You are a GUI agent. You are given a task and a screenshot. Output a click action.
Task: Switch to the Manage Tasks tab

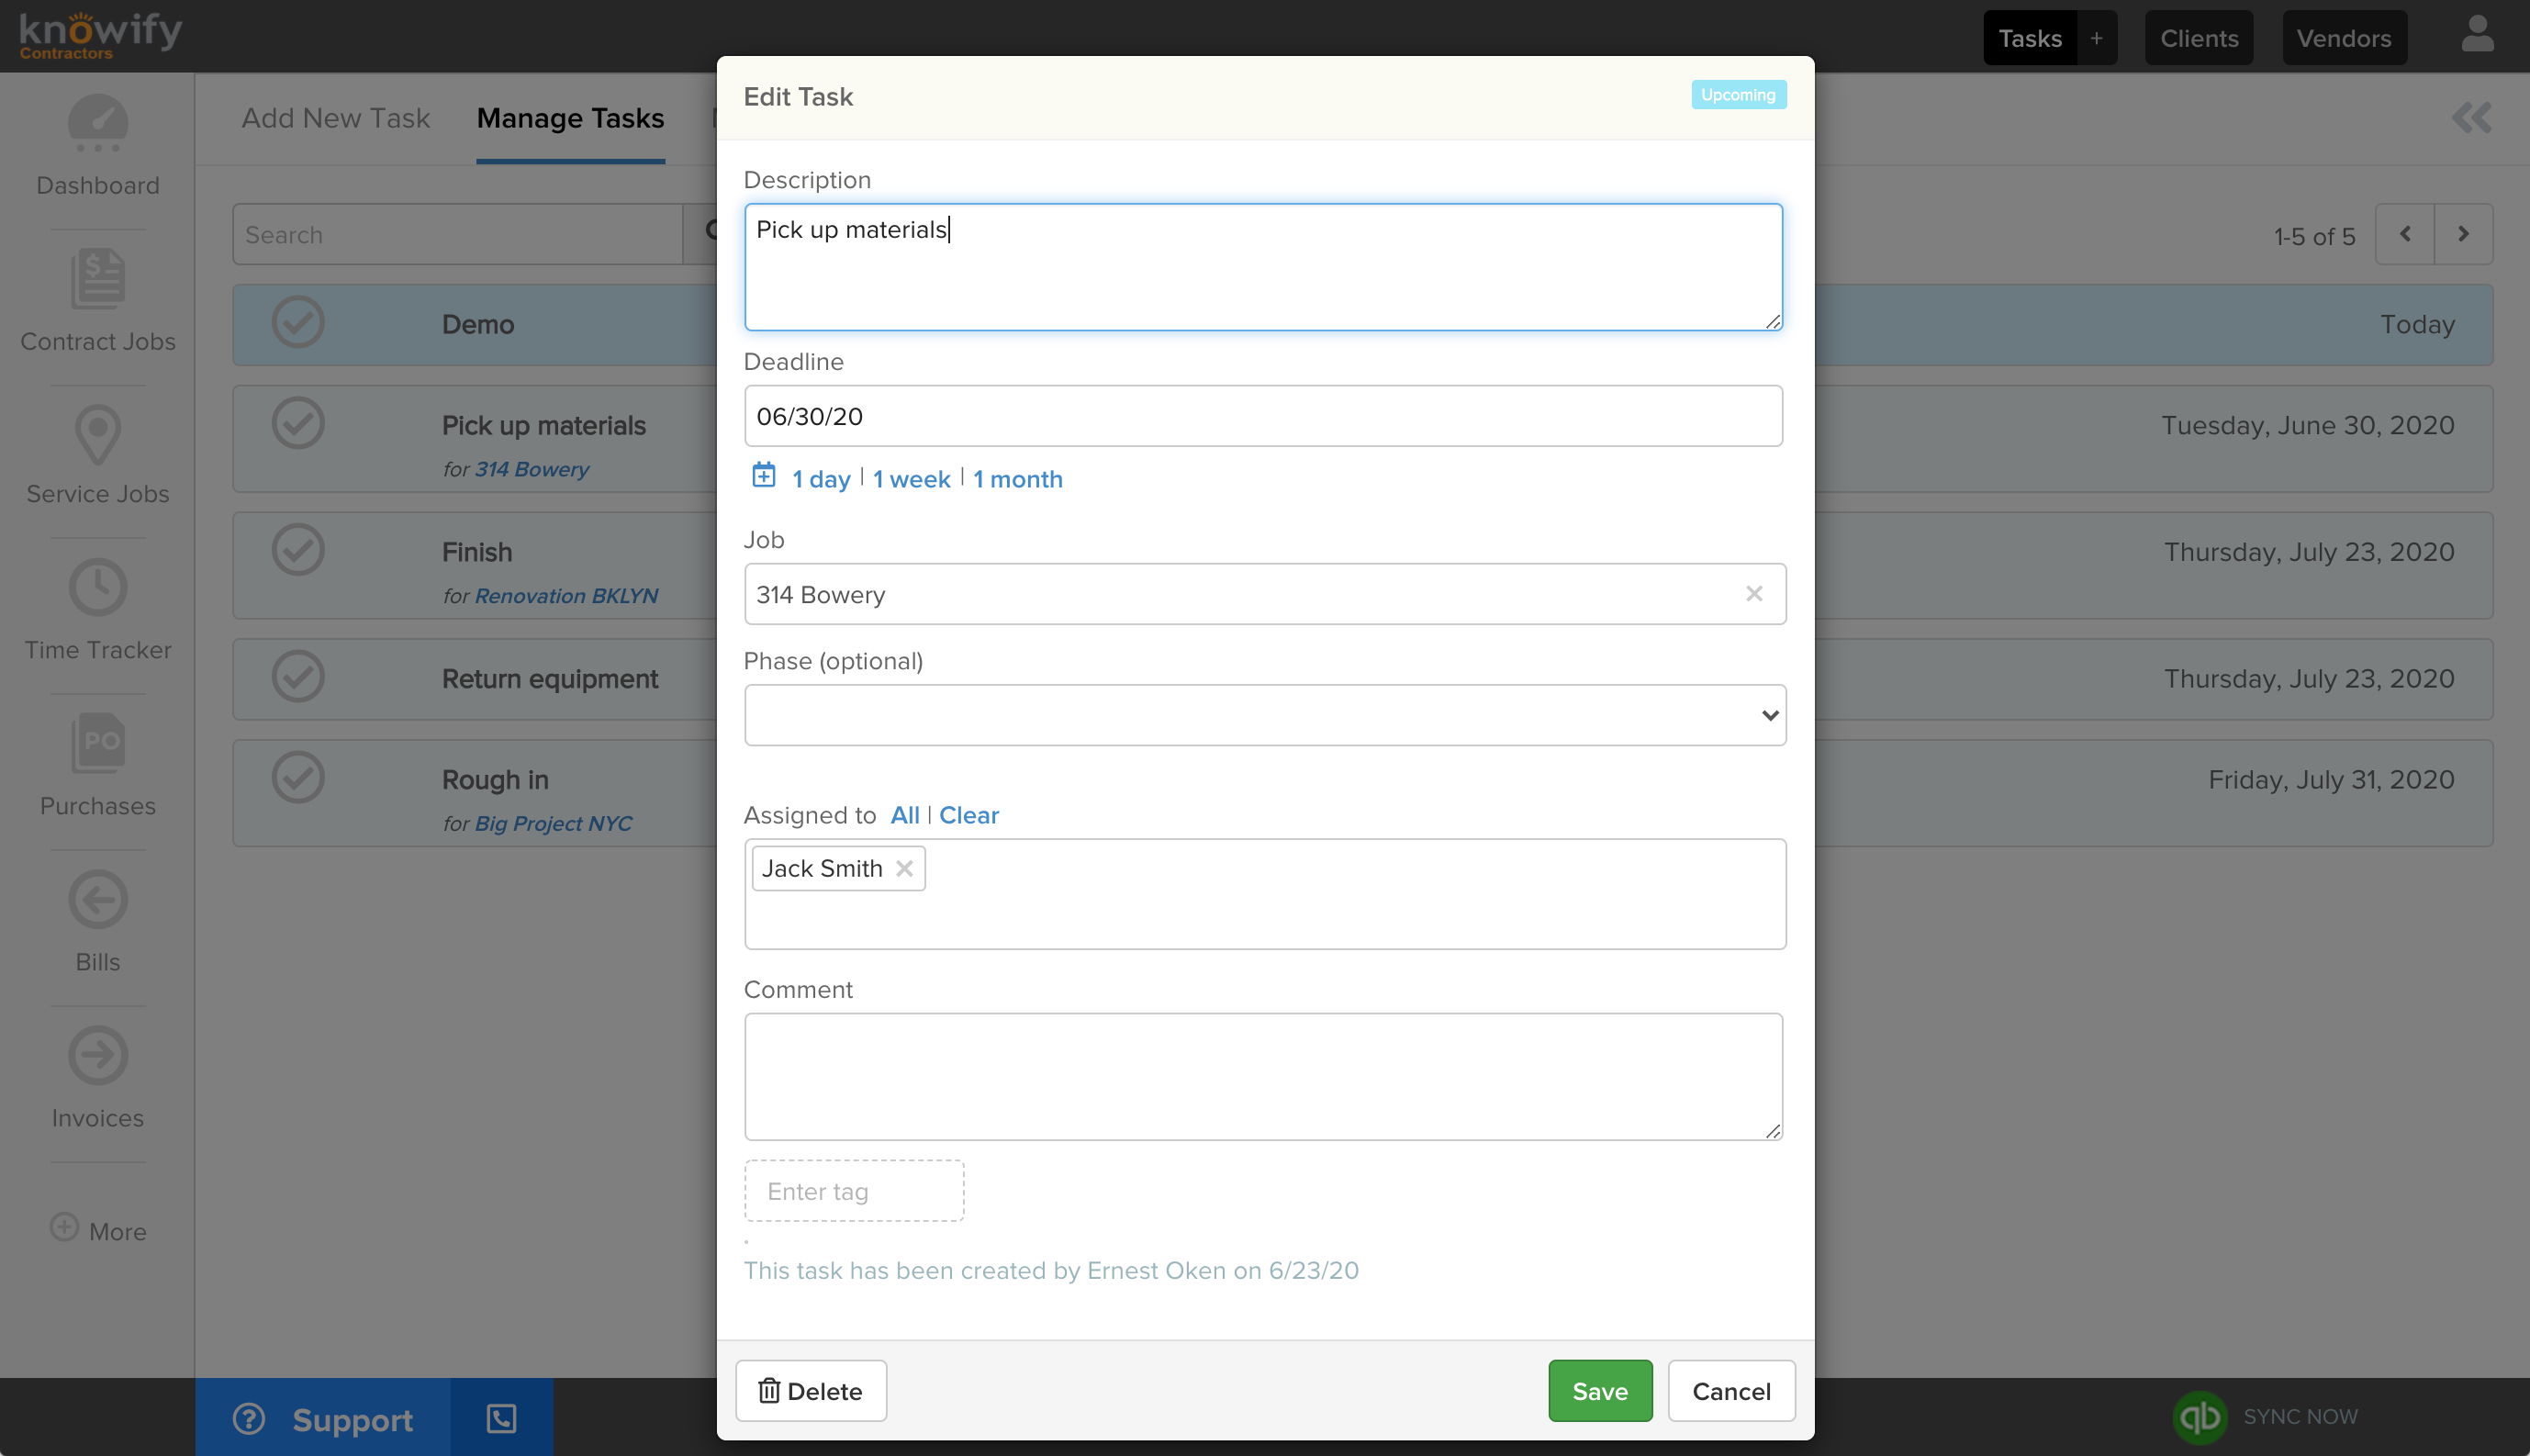coord(570,118)
